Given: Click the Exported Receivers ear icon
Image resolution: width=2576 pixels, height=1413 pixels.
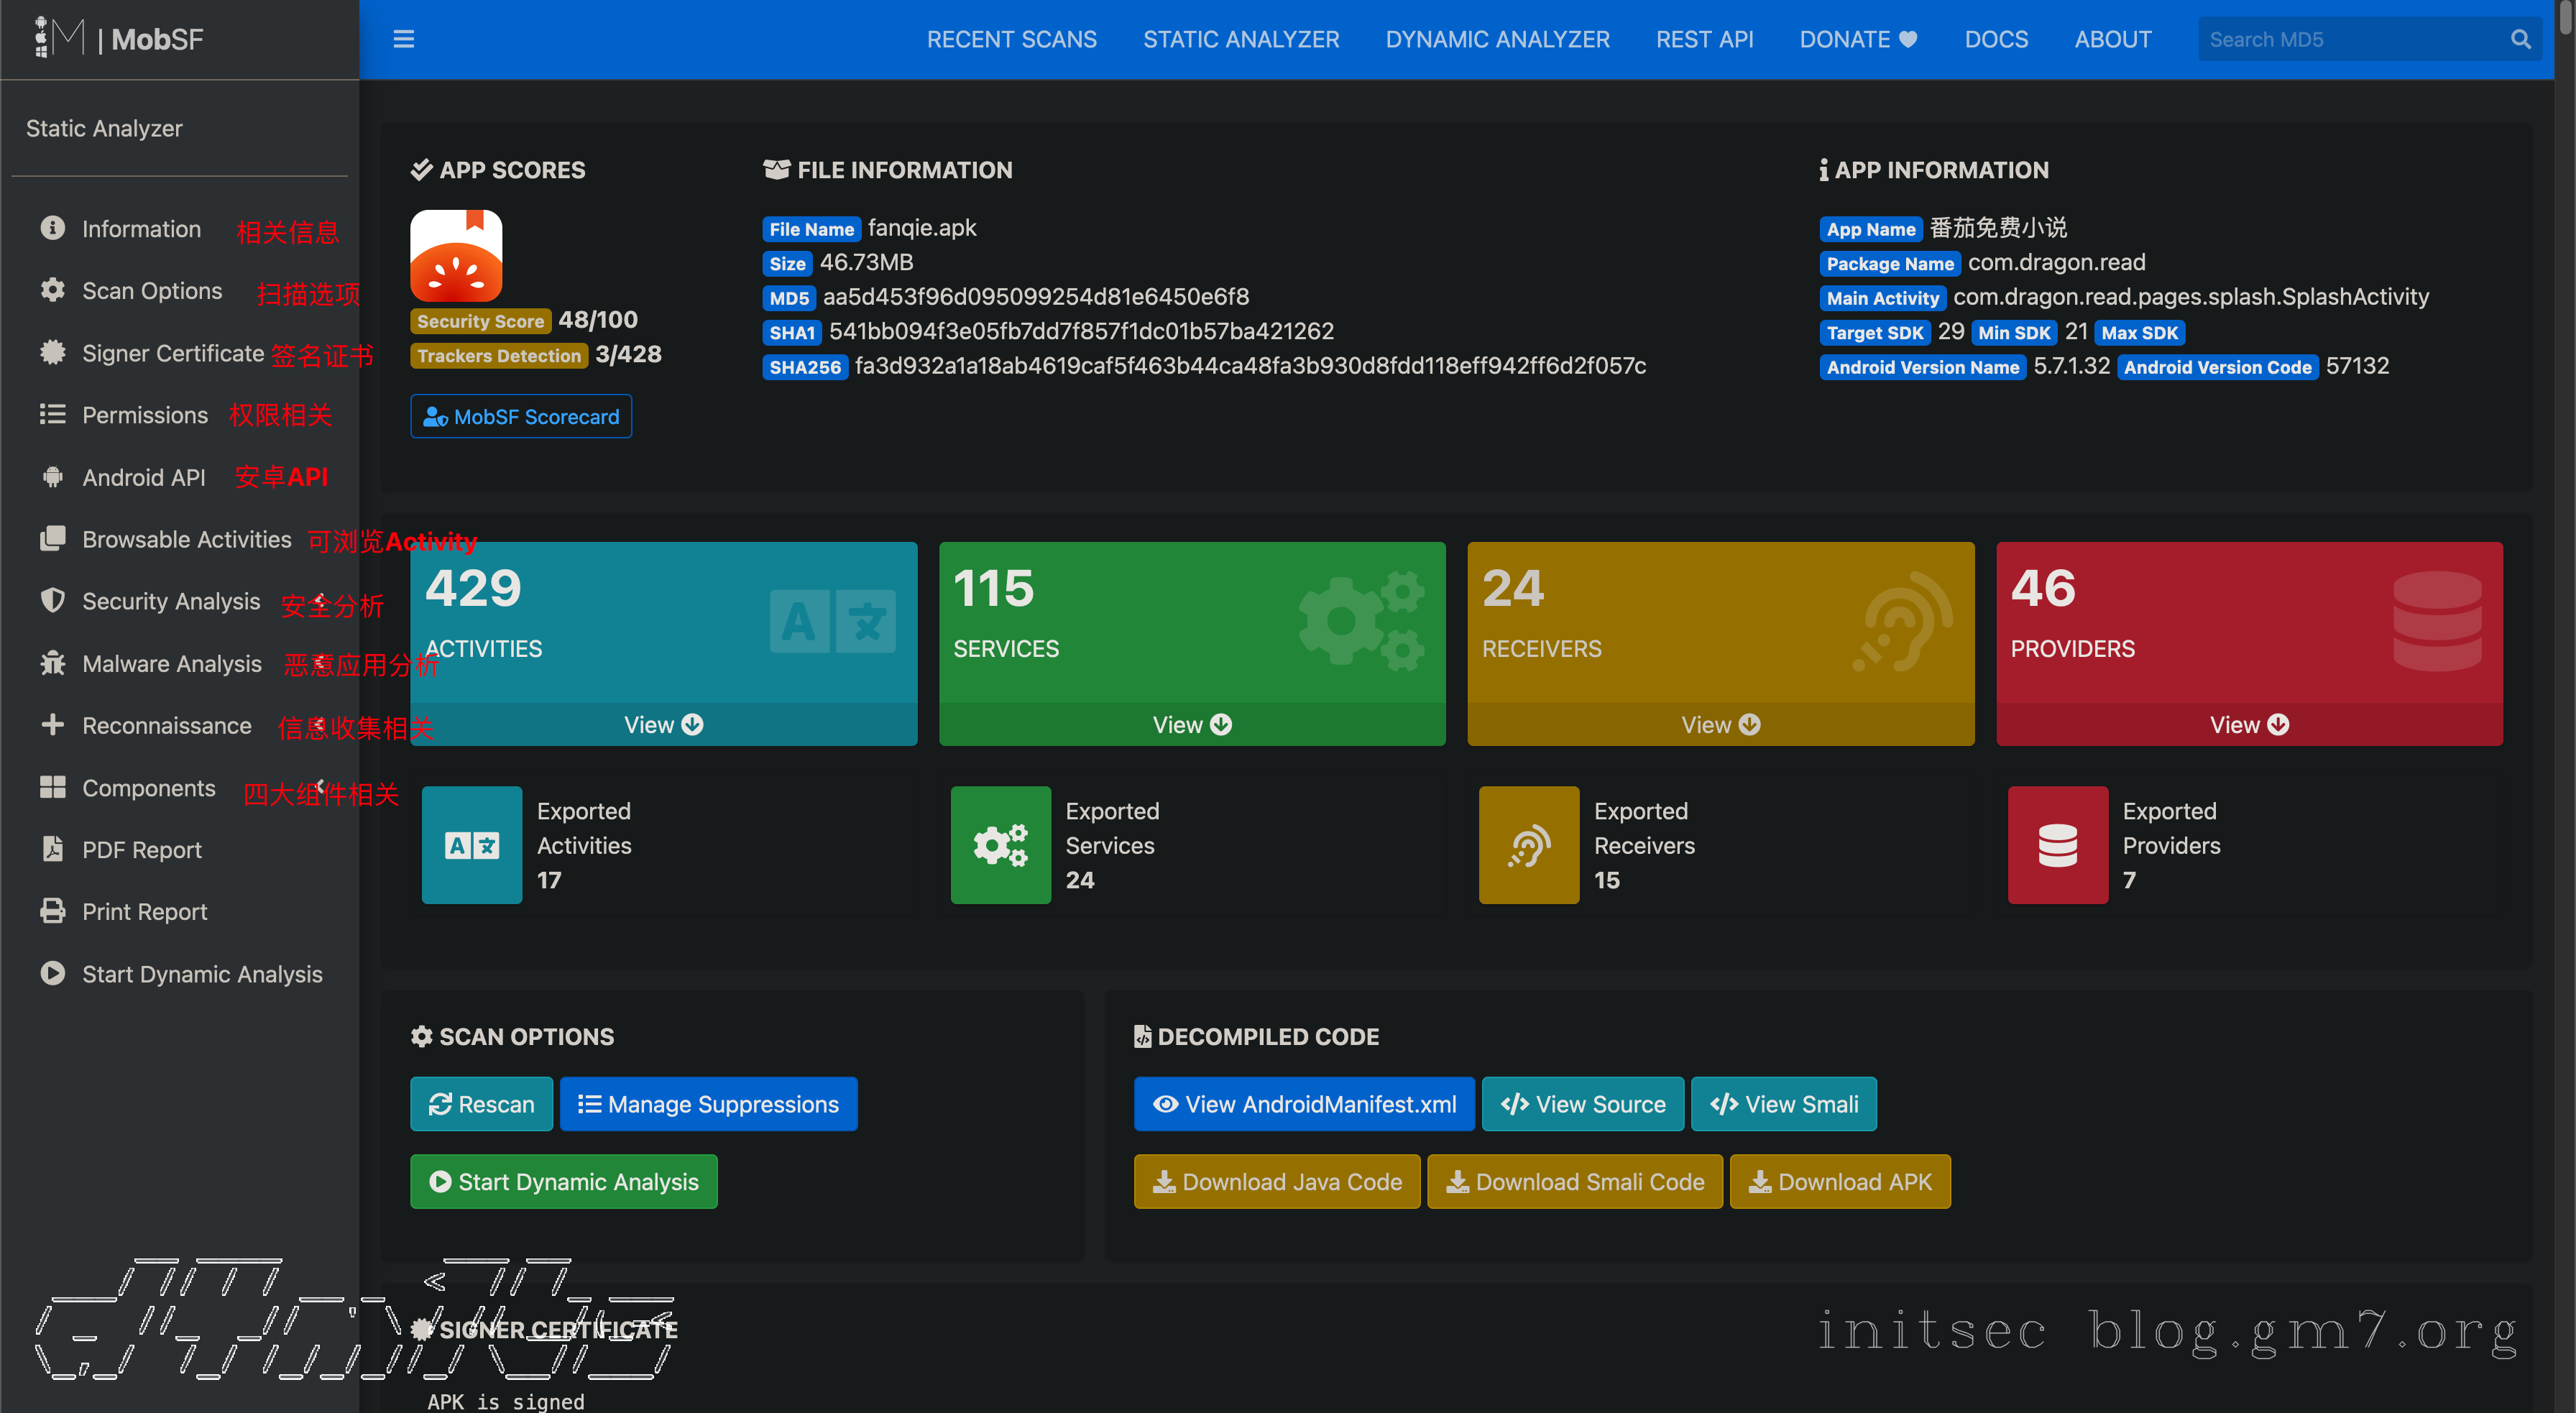Looking at the screenshot, I should pos(1528,845).
